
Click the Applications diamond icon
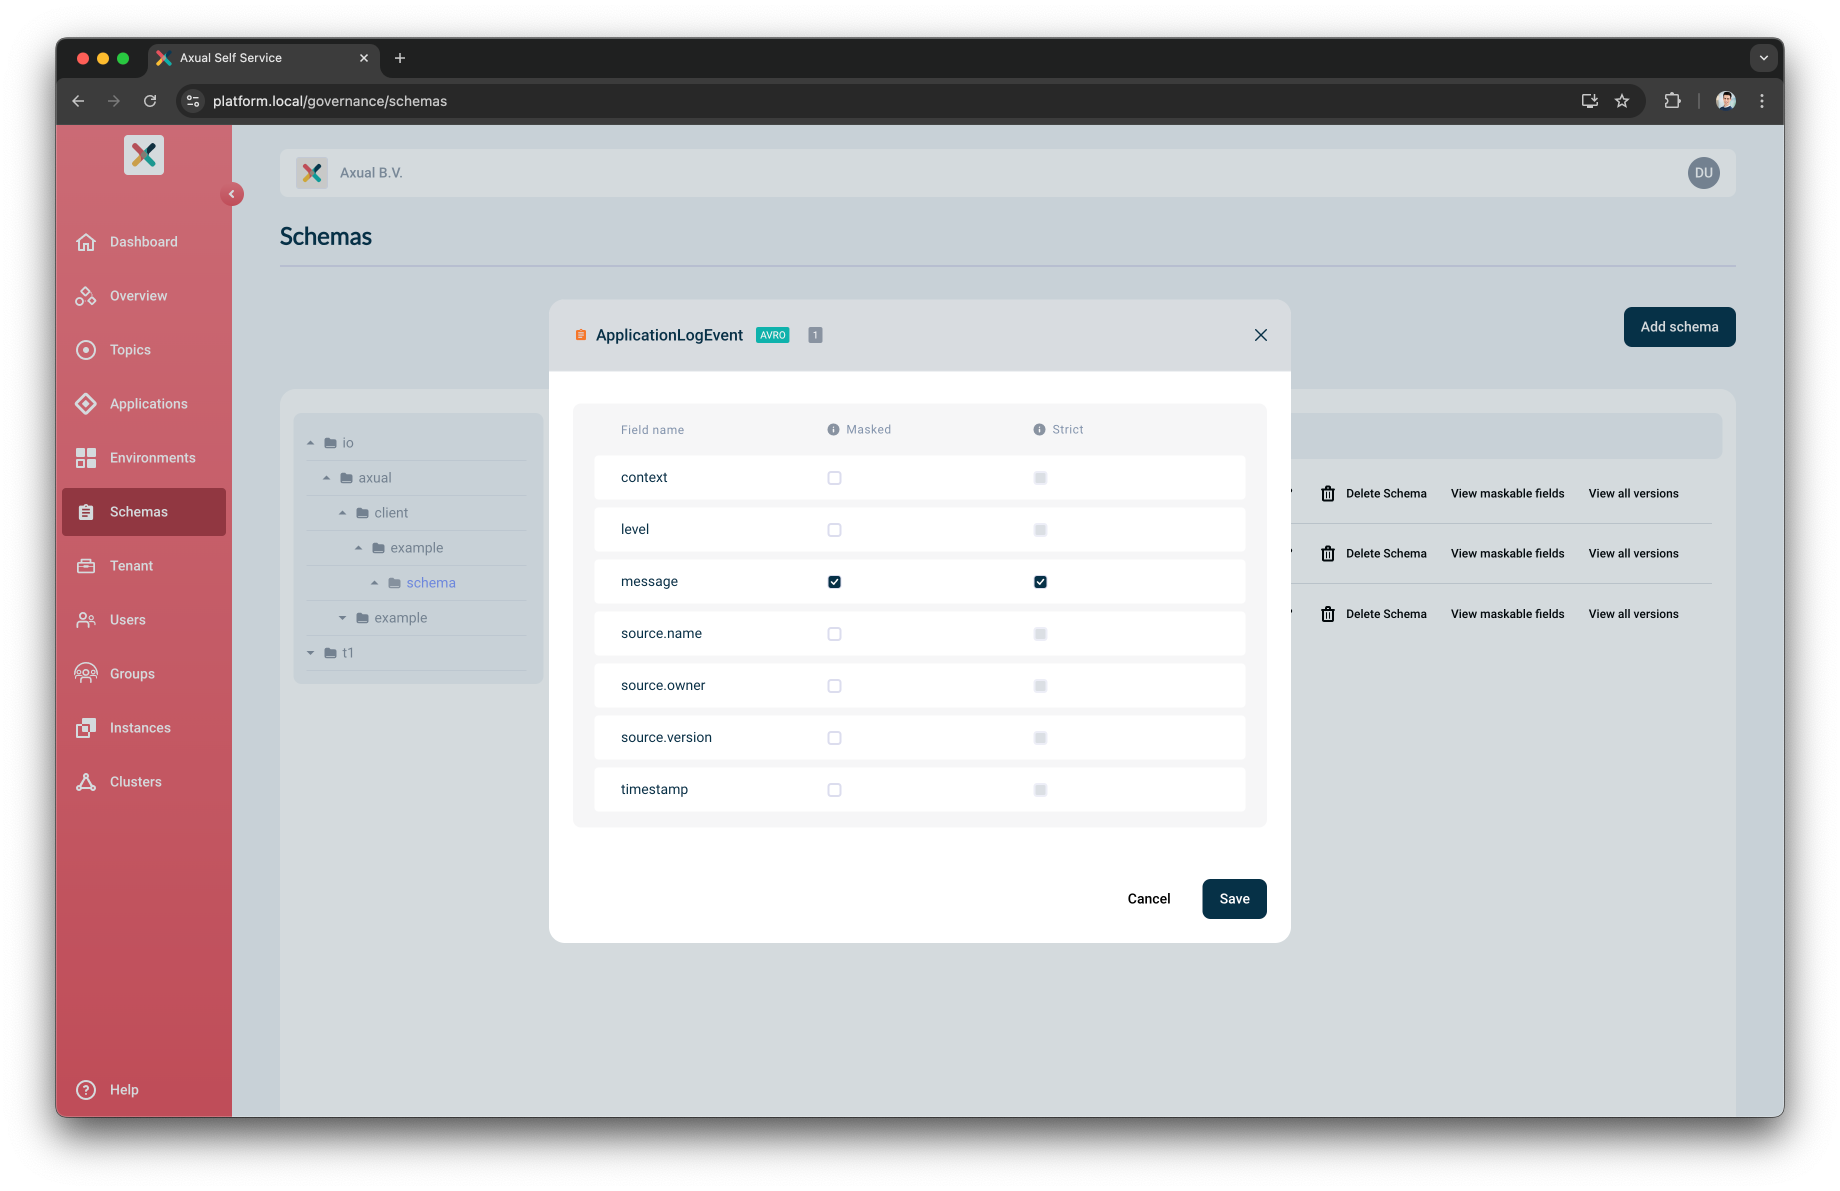86,404
